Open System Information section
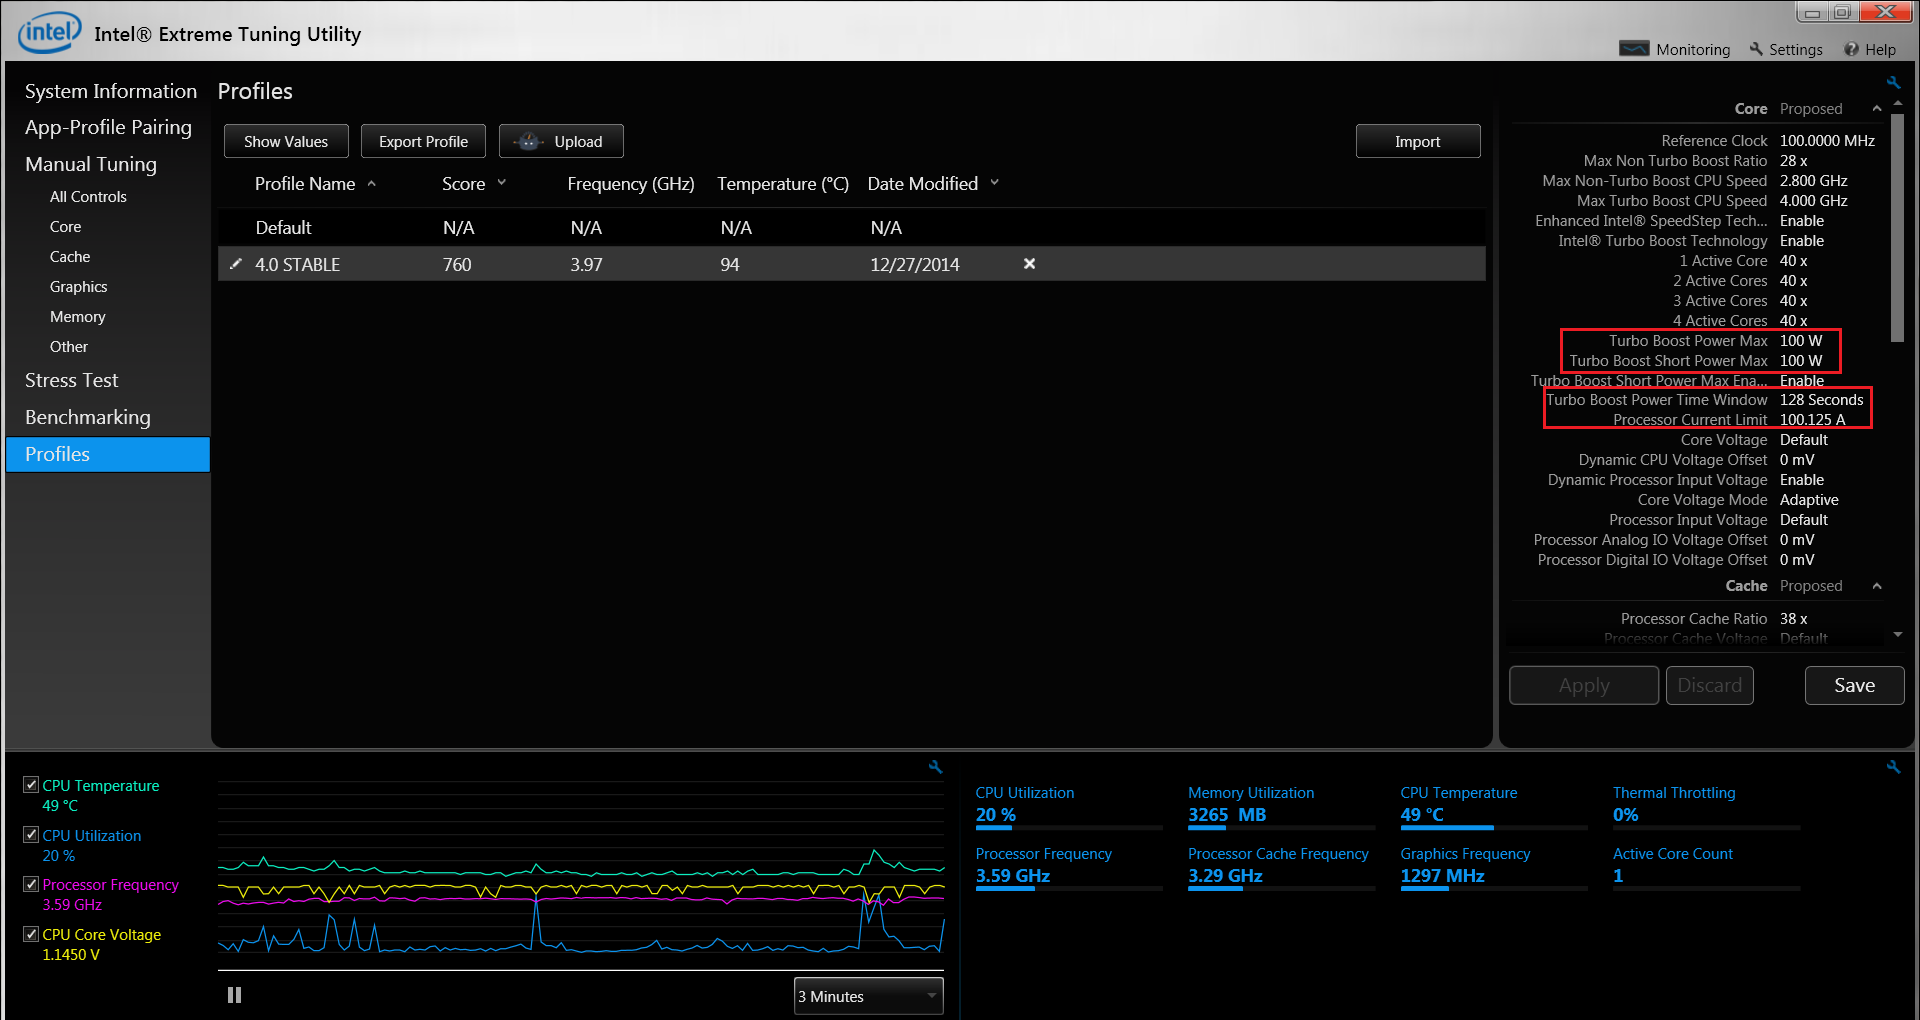The height and width of the screenshot is (1020, 1920). [x=111, y=91]
